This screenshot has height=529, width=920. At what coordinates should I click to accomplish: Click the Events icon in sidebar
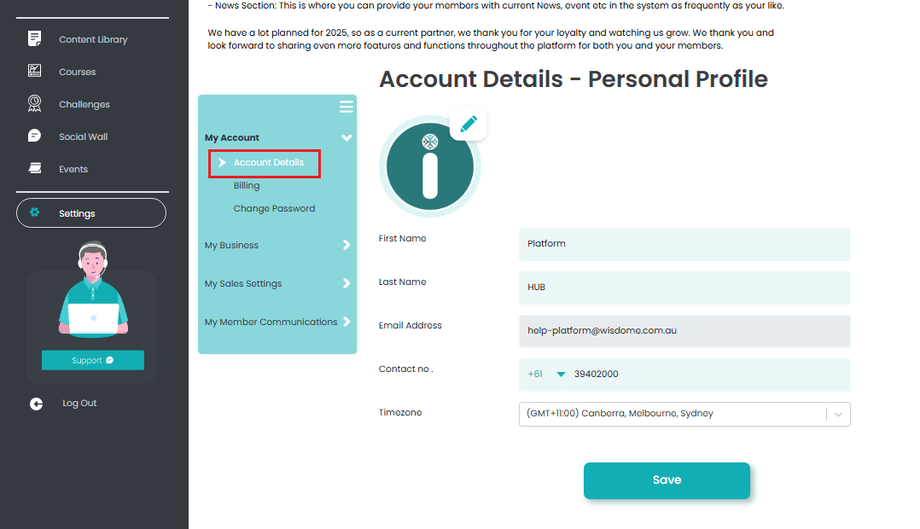(x=35, y=168)
